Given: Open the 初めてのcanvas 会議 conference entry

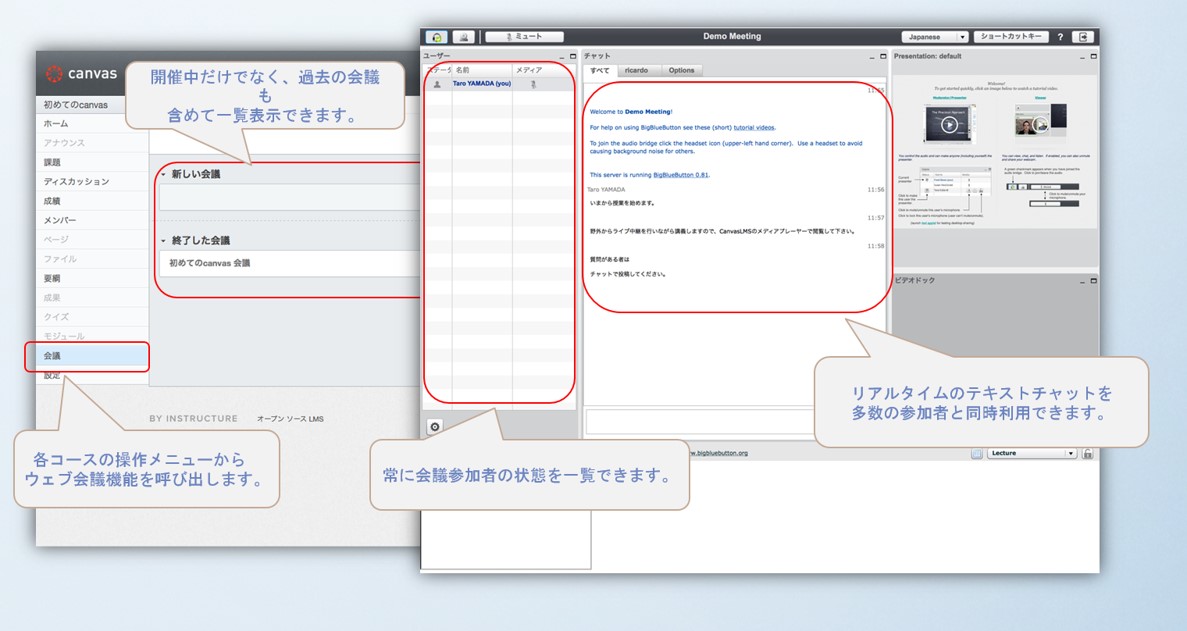Looking at the screenshot, I should point(210,263).
